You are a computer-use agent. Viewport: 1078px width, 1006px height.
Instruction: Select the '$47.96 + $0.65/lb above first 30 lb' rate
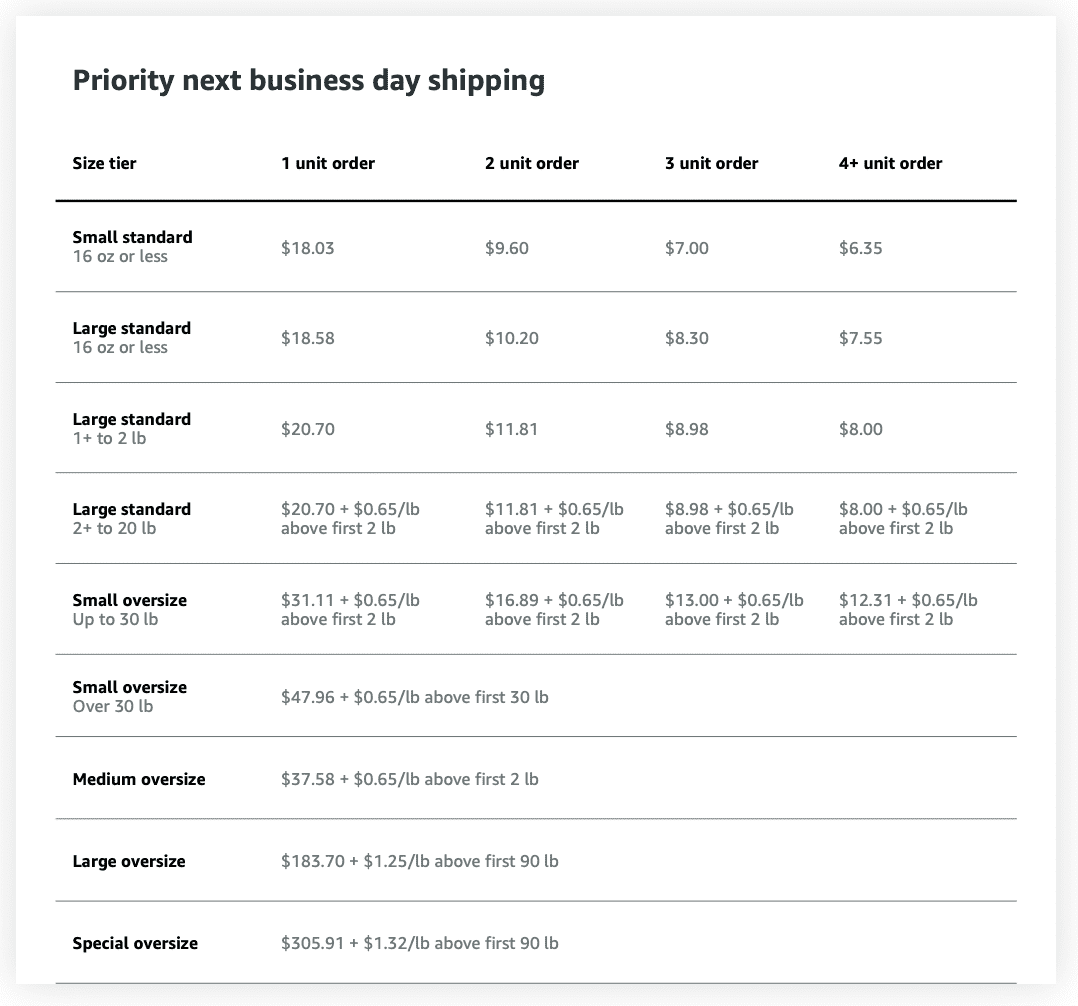point(414,697)
